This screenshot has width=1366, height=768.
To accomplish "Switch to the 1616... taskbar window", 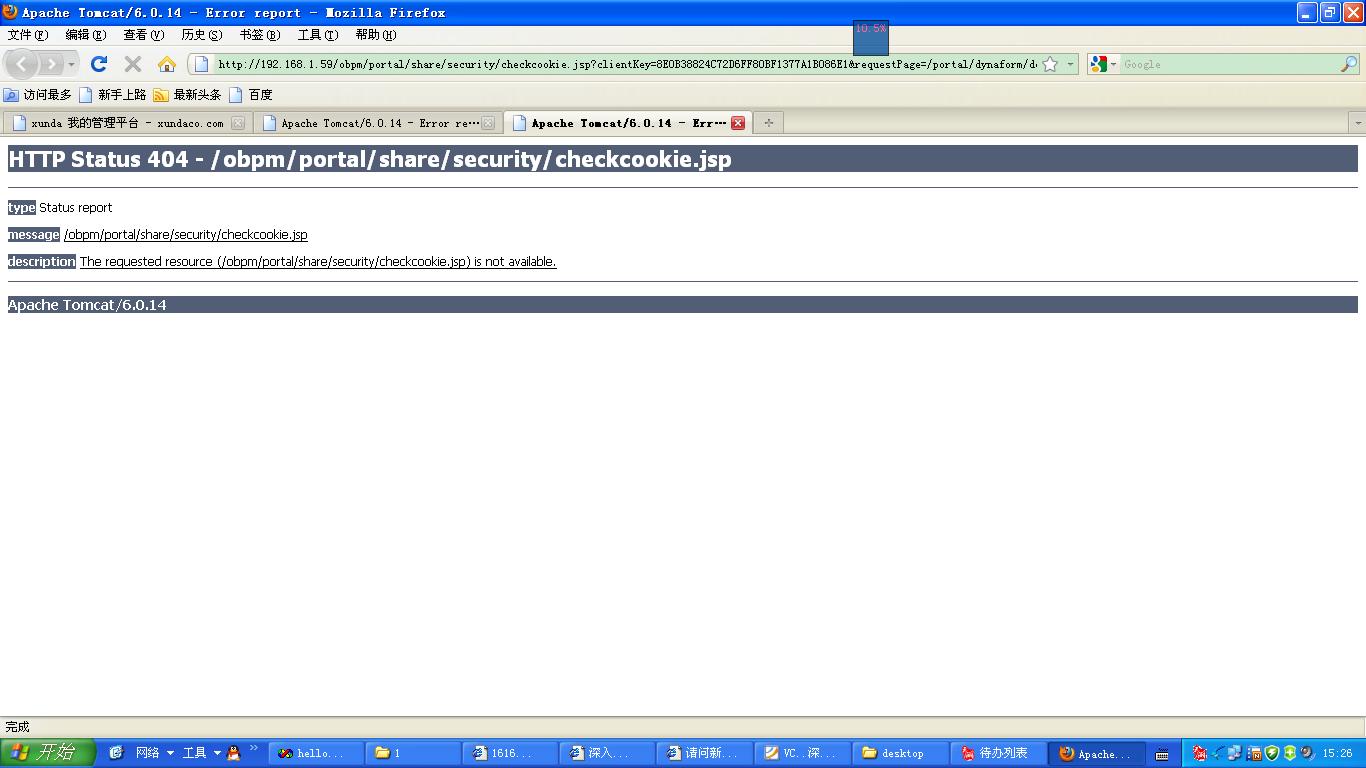I will tap(511, 753).
